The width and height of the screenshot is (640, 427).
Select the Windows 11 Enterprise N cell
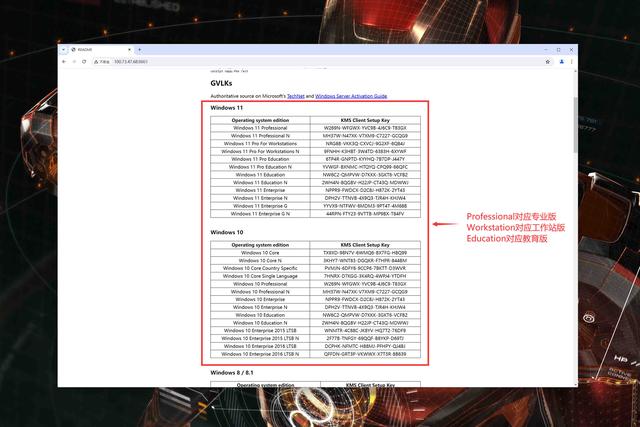(260, 198)
